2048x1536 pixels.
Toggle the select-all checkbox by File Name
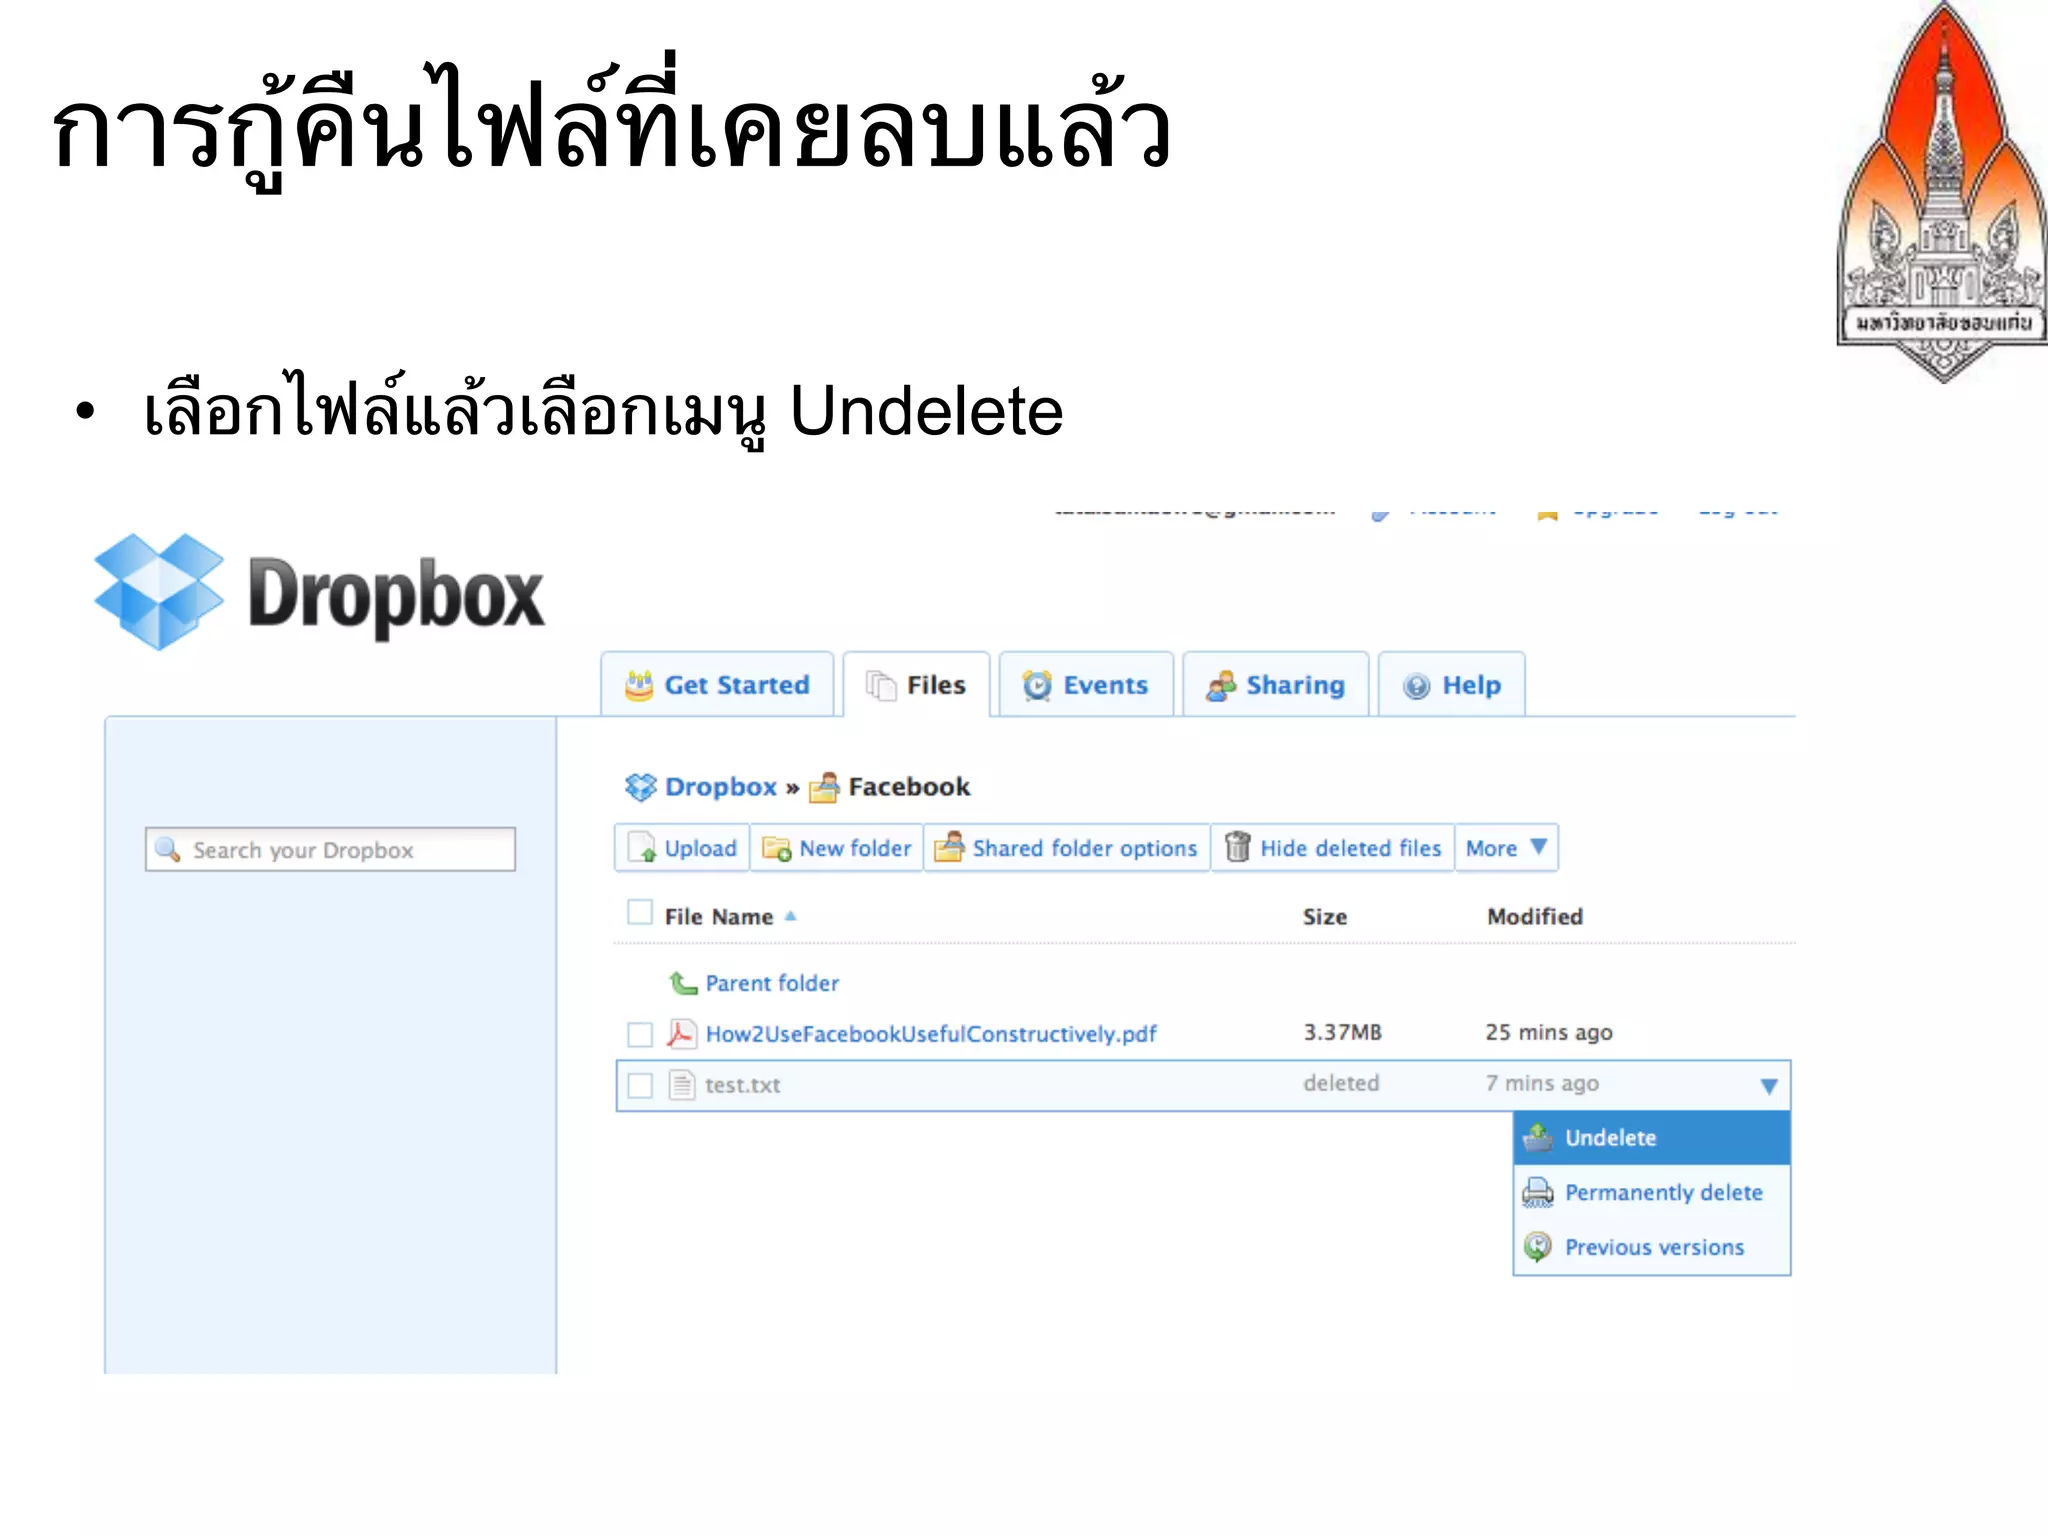tap(640, 912)
